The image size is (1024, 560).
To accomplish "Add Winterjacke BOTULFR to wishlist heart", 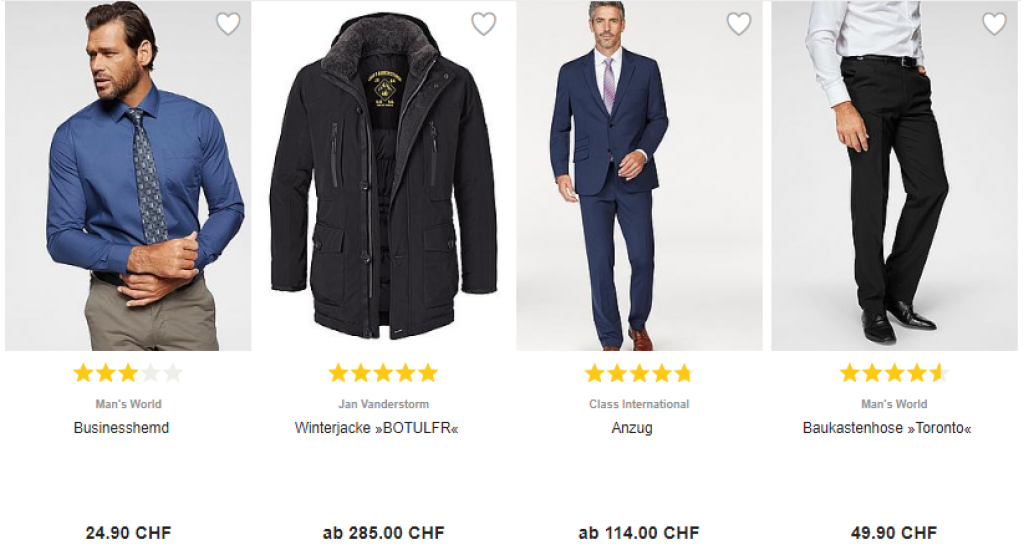I will click(x=483, y=24).
